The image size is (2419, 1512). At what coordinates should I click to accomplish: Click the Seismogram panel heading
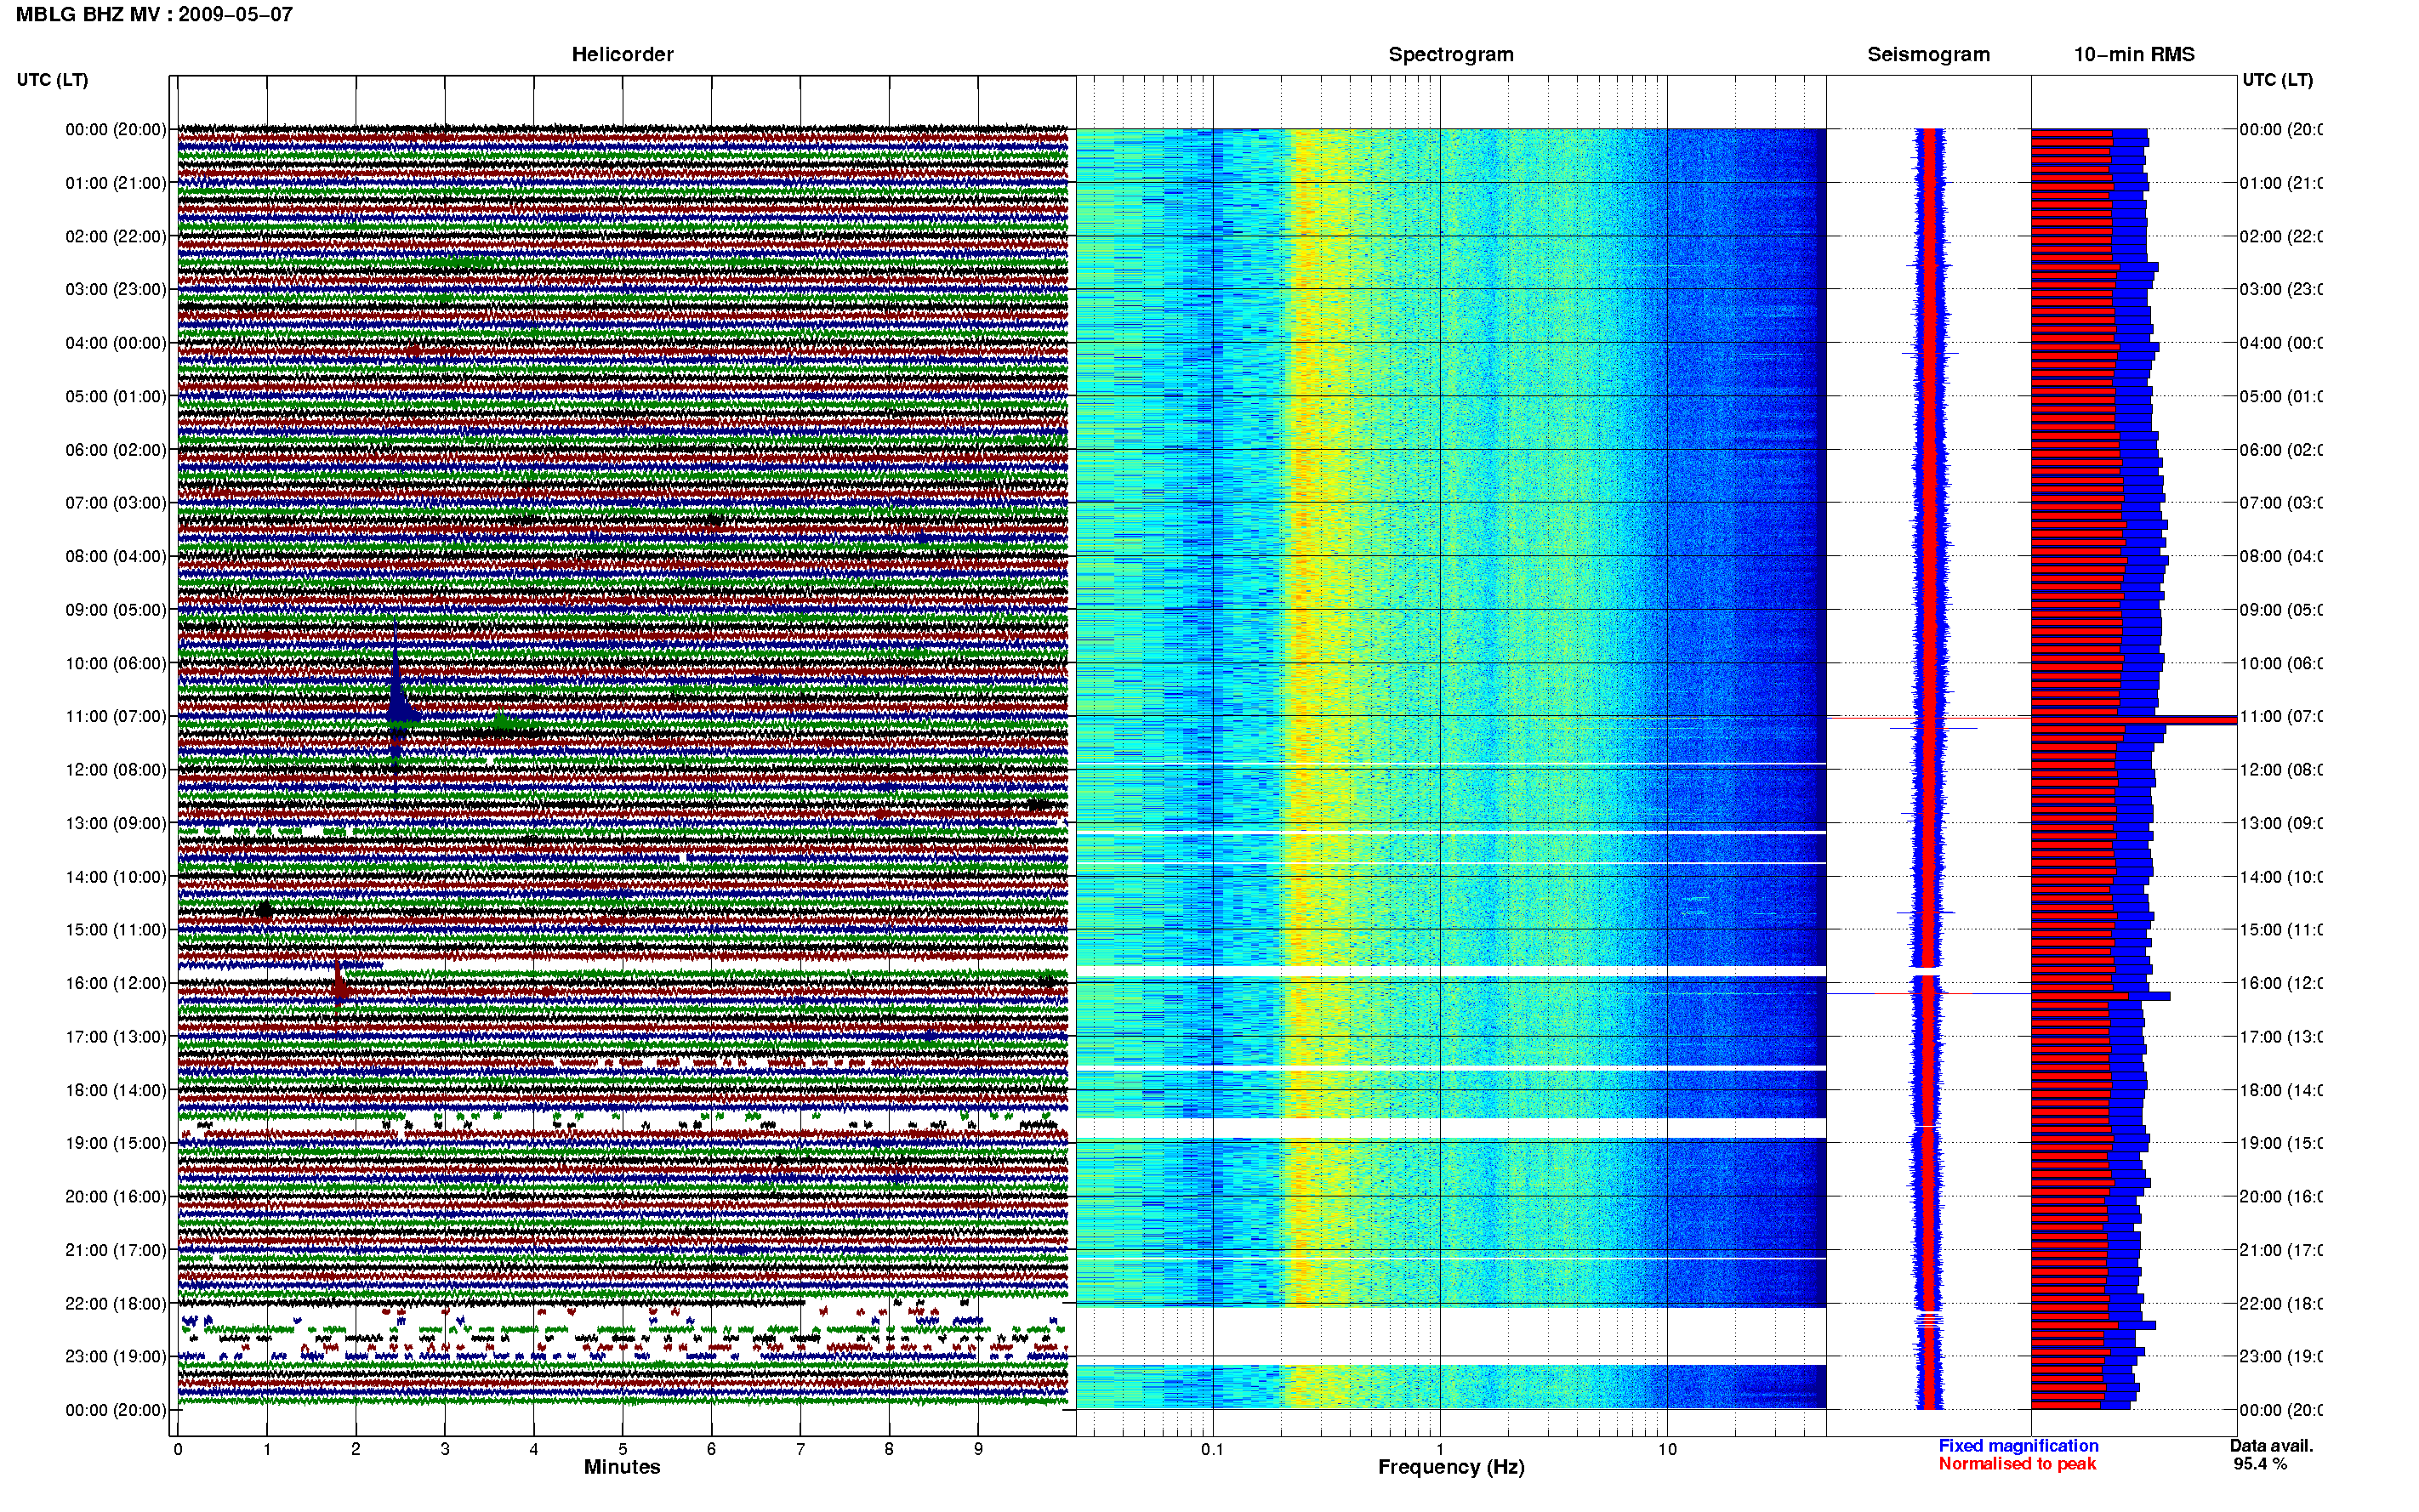point(1928,54)
